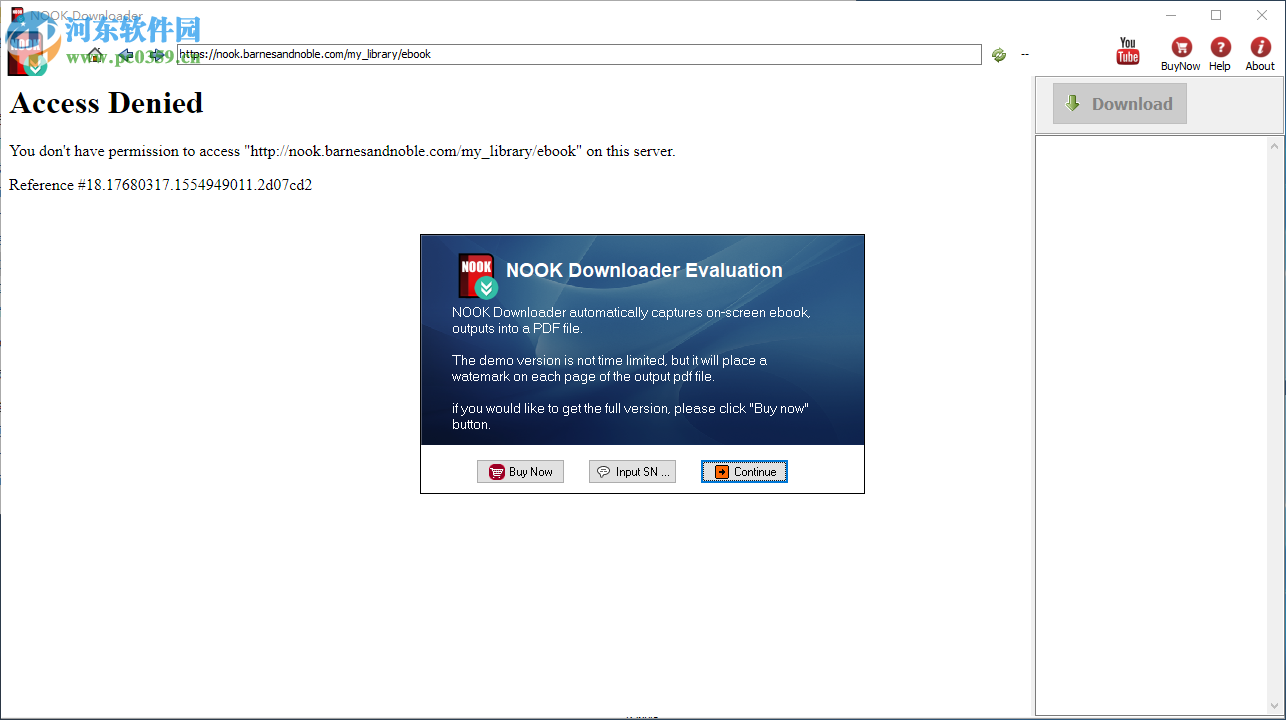Maximize the NOOK Downloader window
1286x720 pixels.
point(1216,15)
